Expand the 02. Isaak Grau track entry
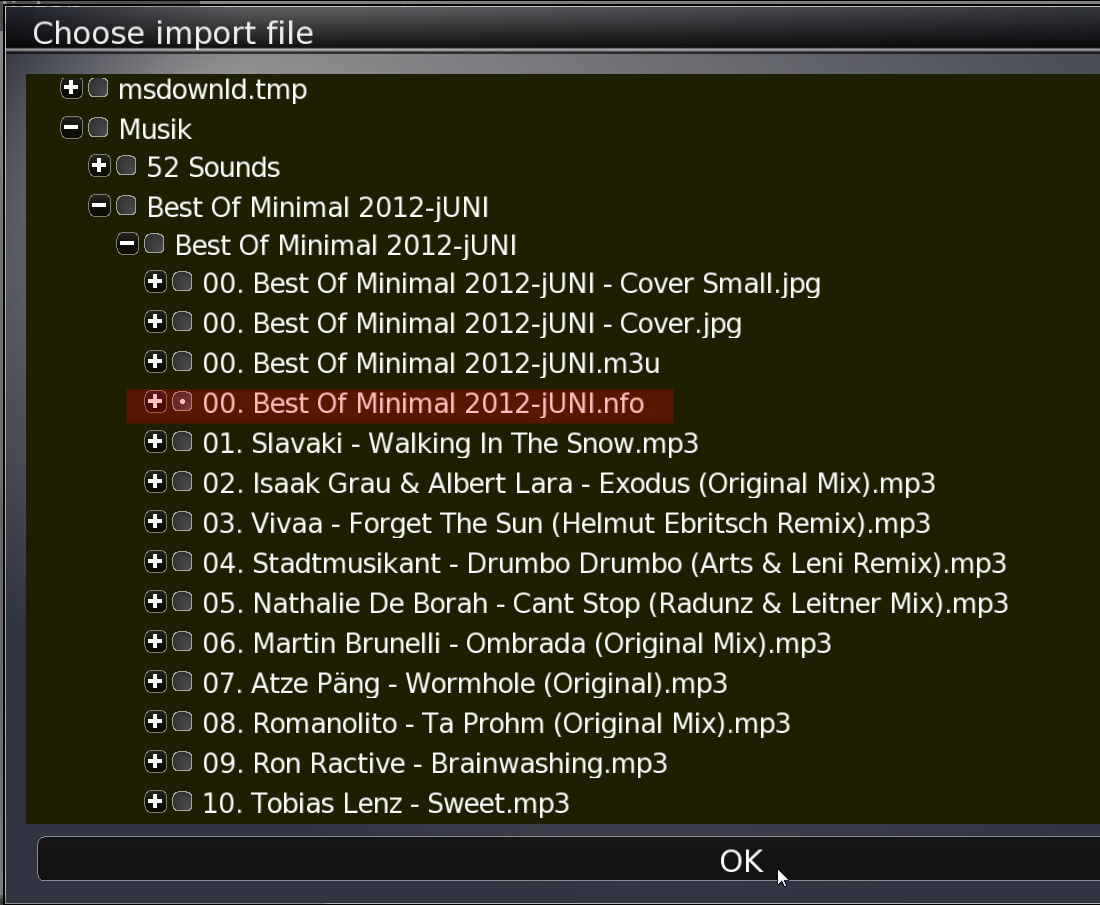 pos(155,482)
